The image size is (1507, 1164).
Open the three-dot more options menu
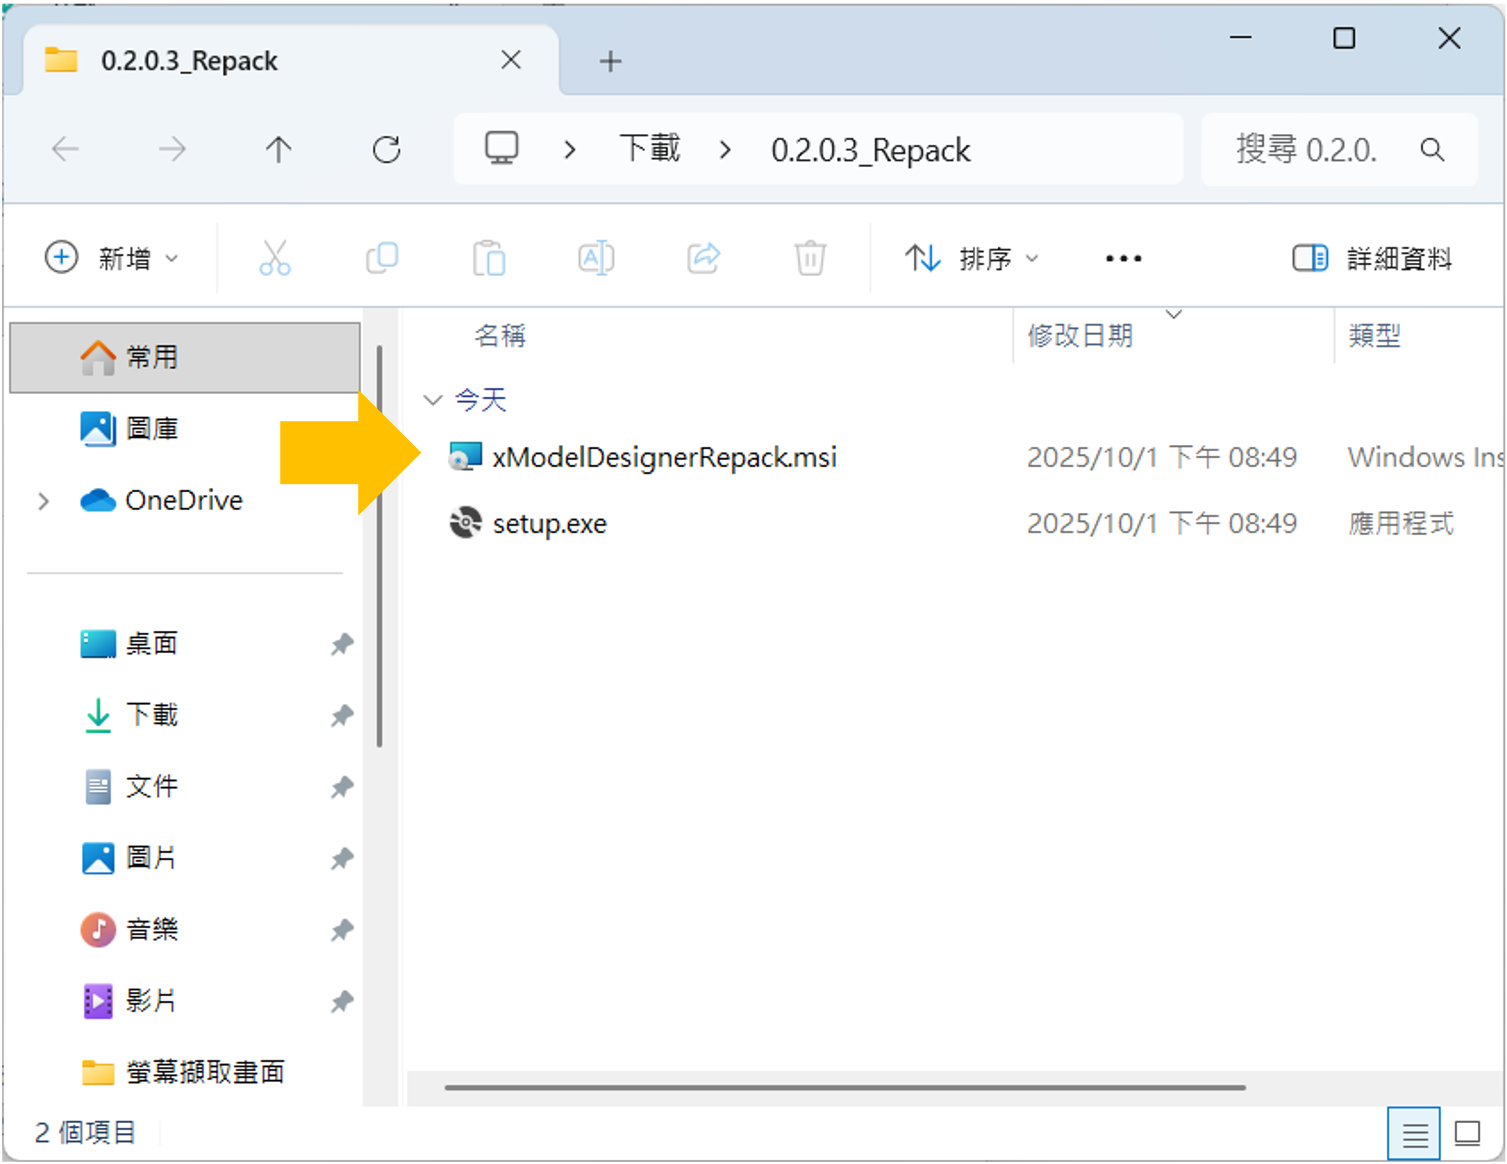click(x=1123, y=259)
